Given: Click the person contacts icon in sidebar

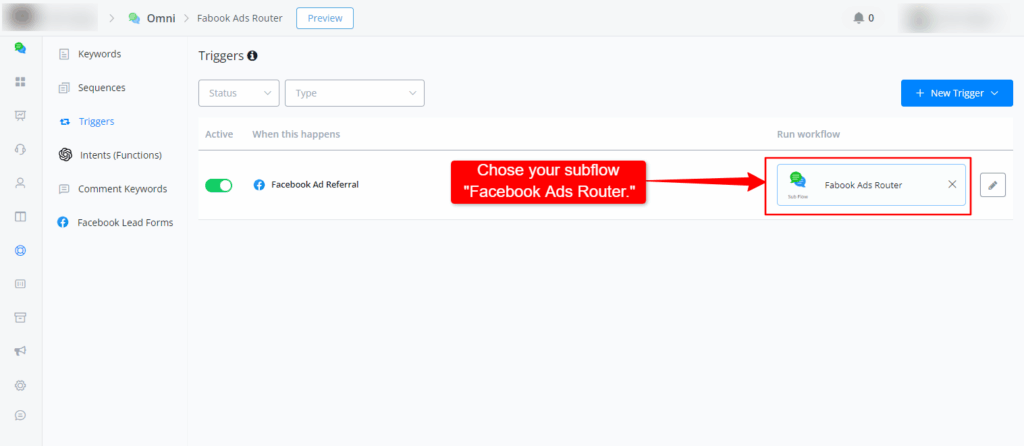Looking at the screenshot, I should (20, 183).
